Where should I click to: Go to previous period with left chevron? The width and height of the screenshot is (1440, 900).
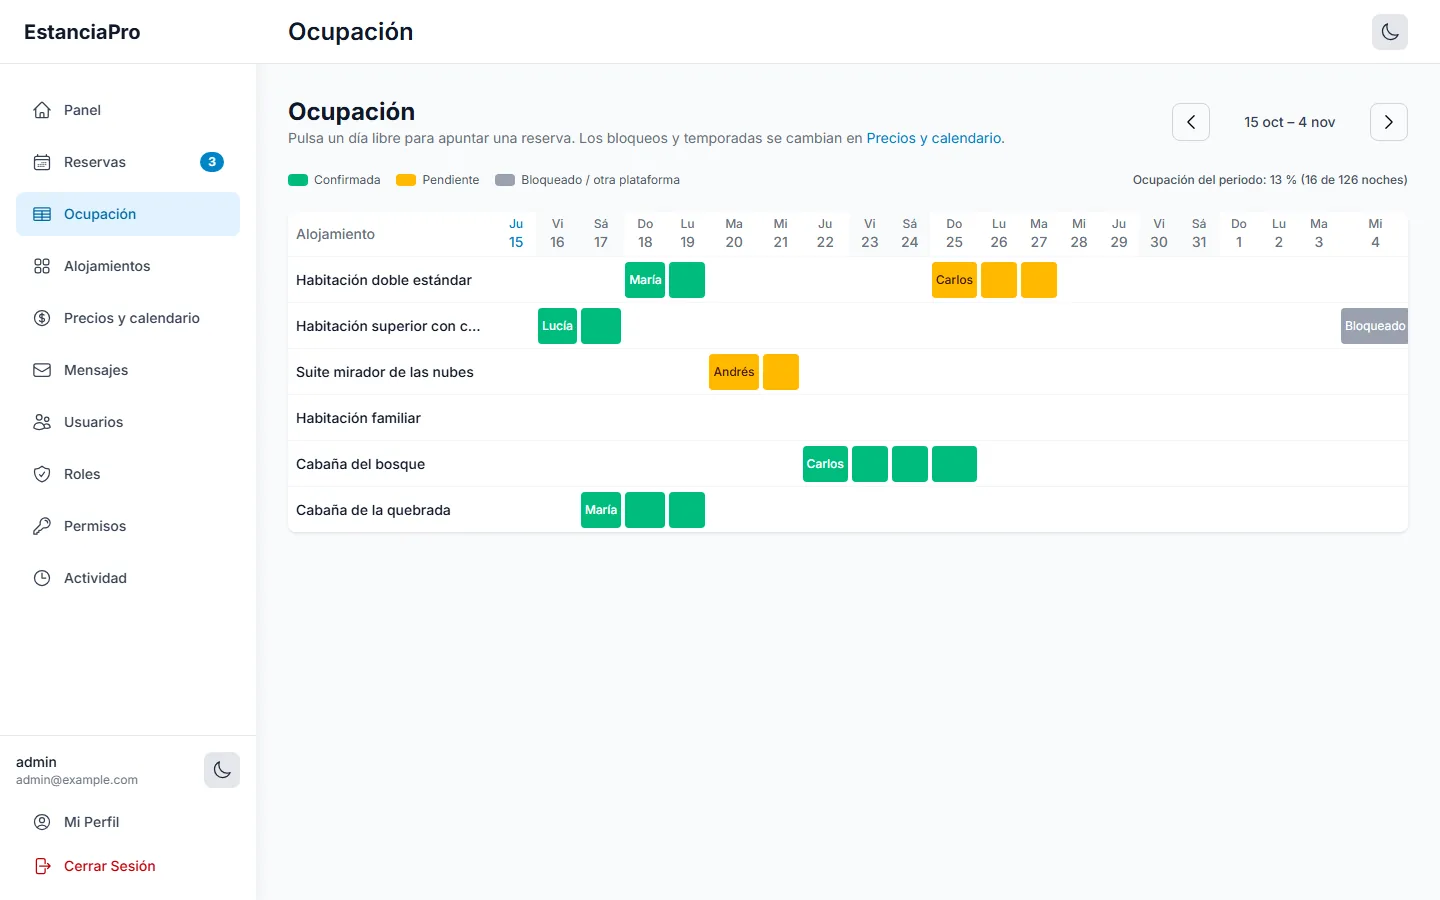[x=1191, y=122]
